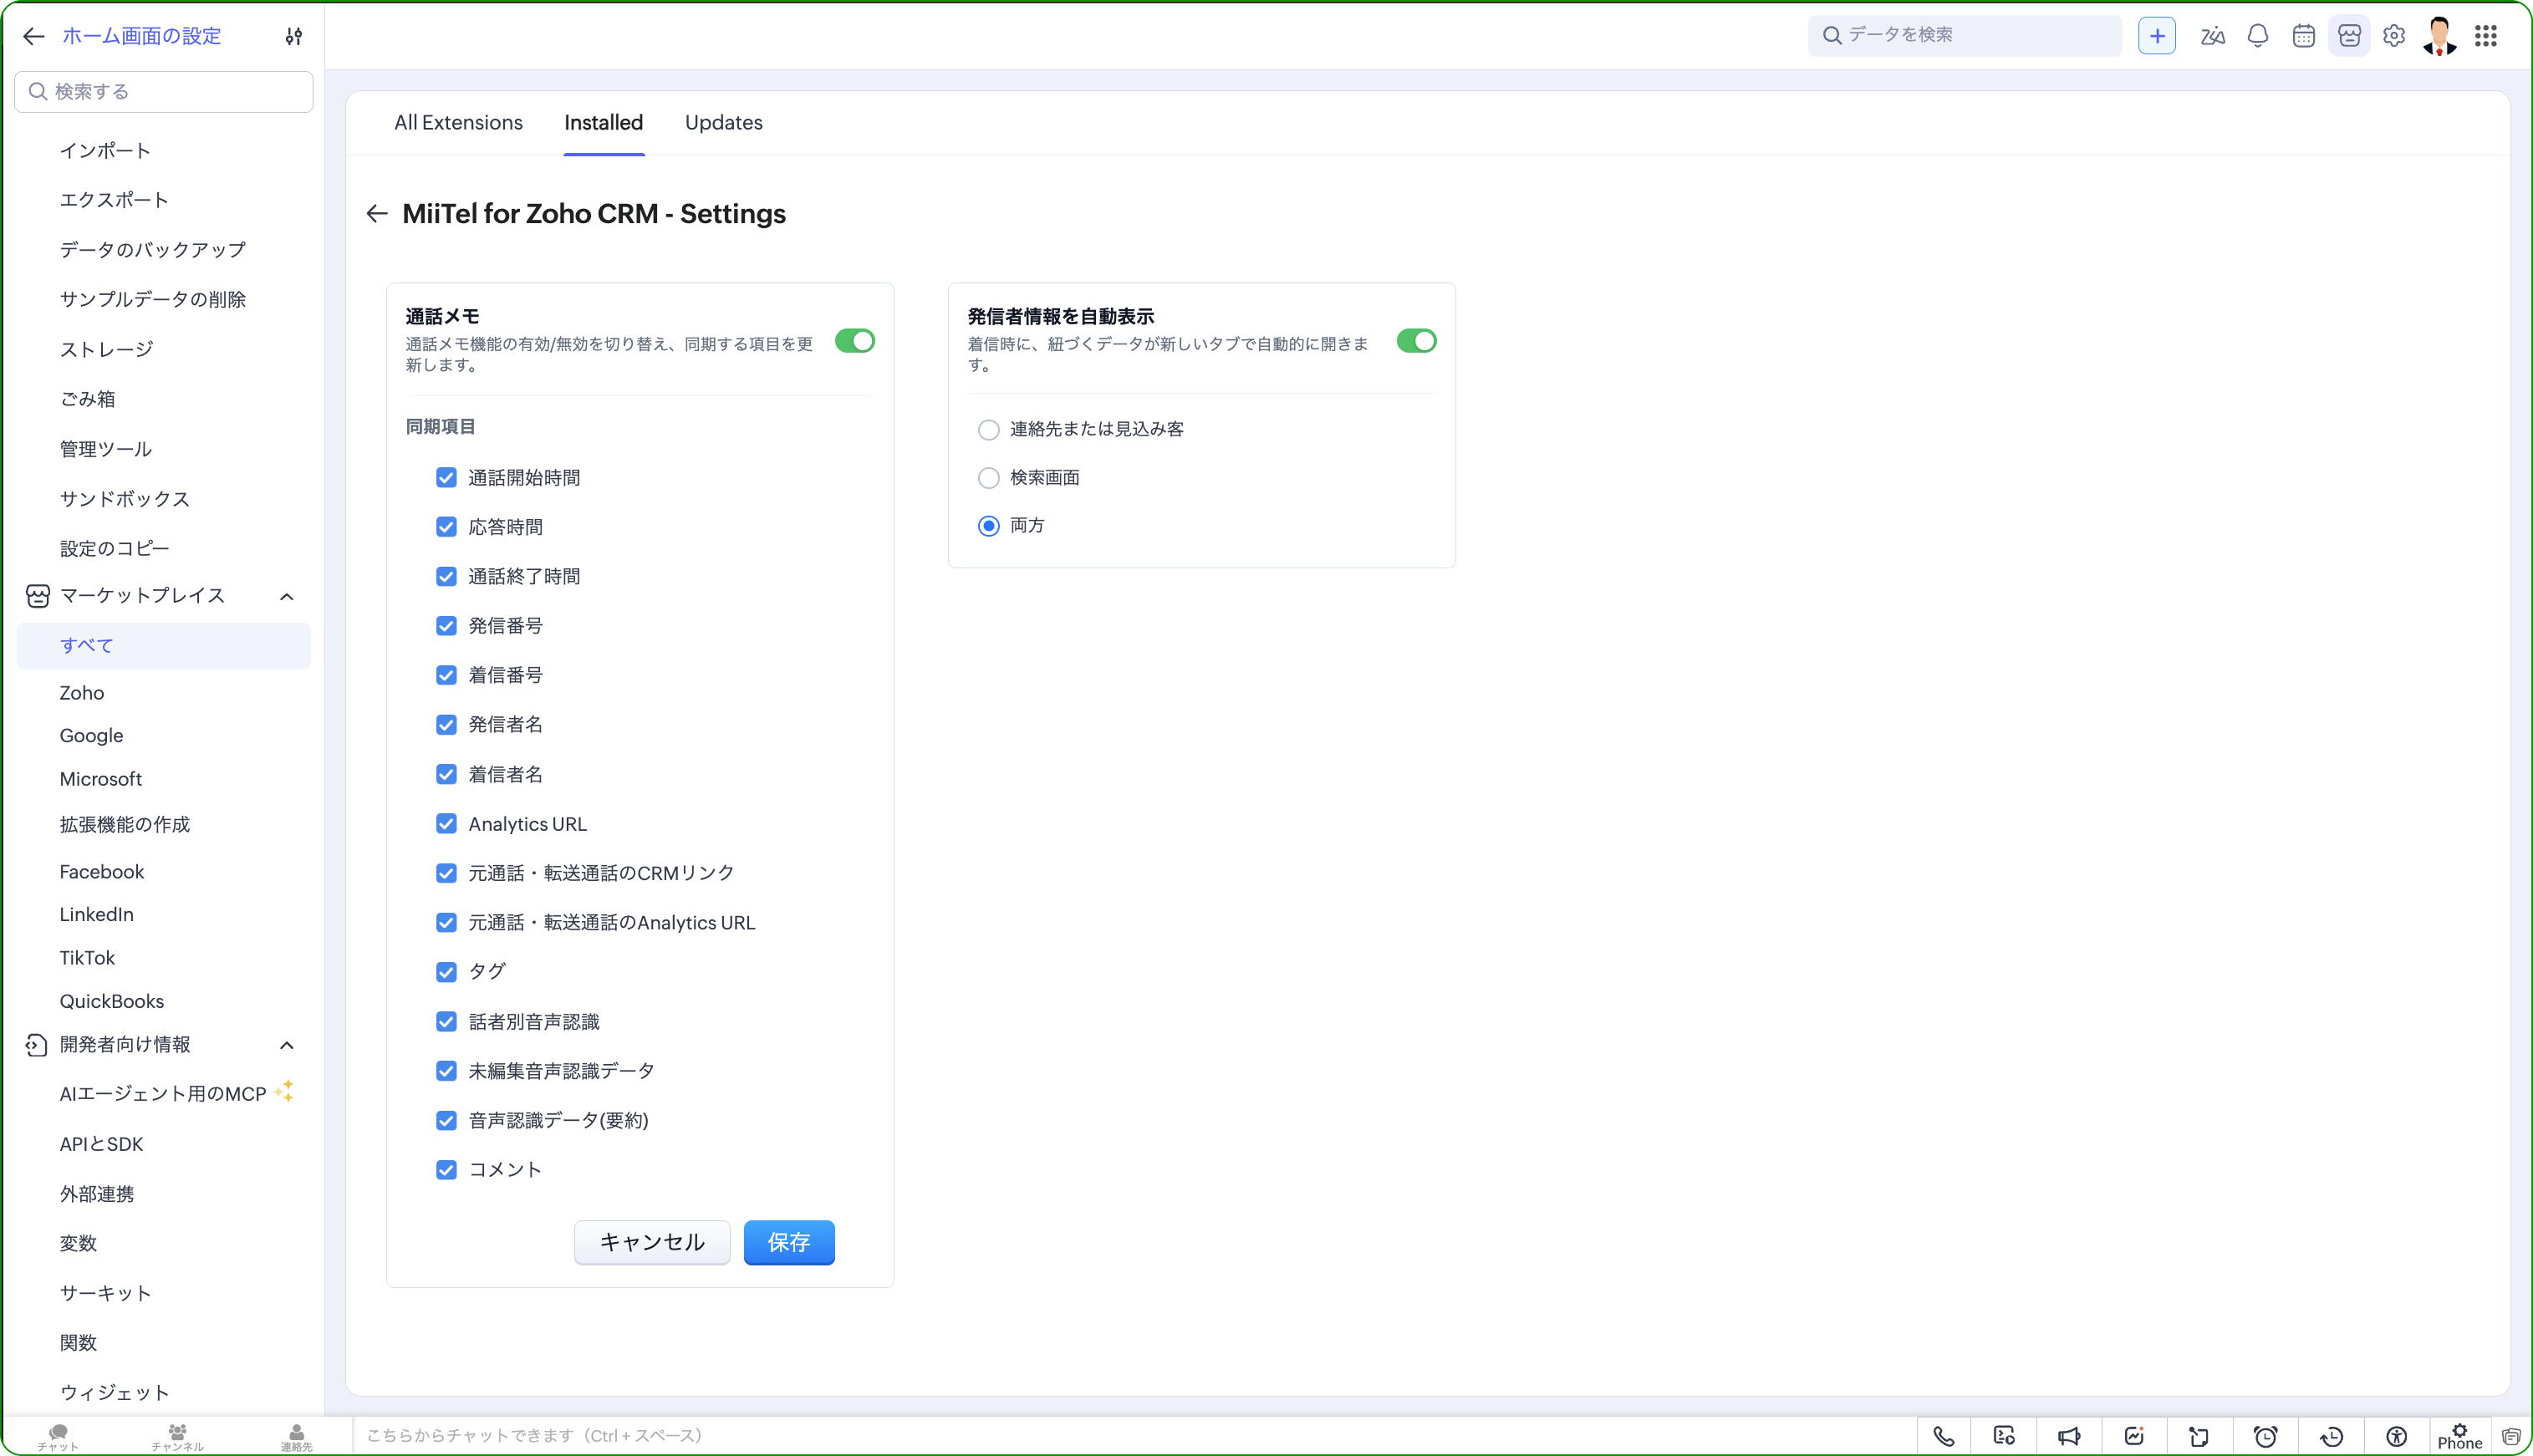The height and width of the screenshot is (1456, 2533).
Task: Open APIとSDK in sidebar
Action: coord(101,1144)
